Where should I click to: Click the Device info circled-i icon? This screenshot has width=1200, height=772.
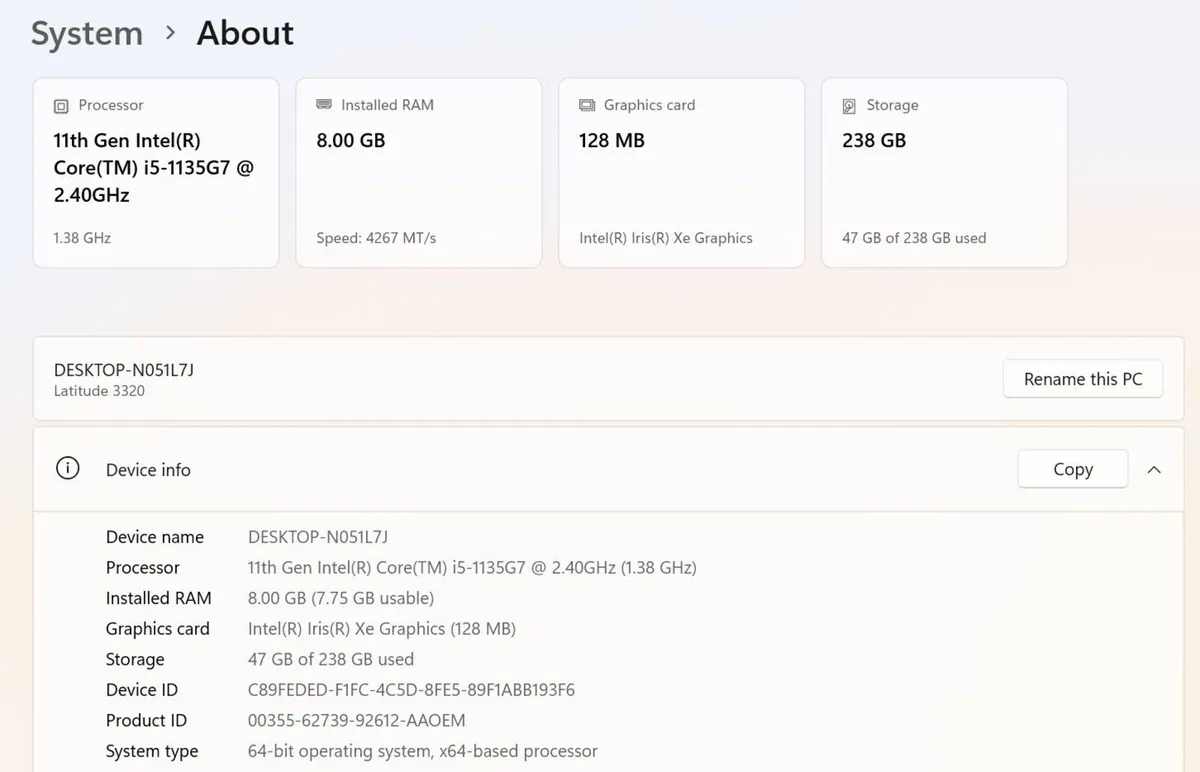(x=67, y=469)
